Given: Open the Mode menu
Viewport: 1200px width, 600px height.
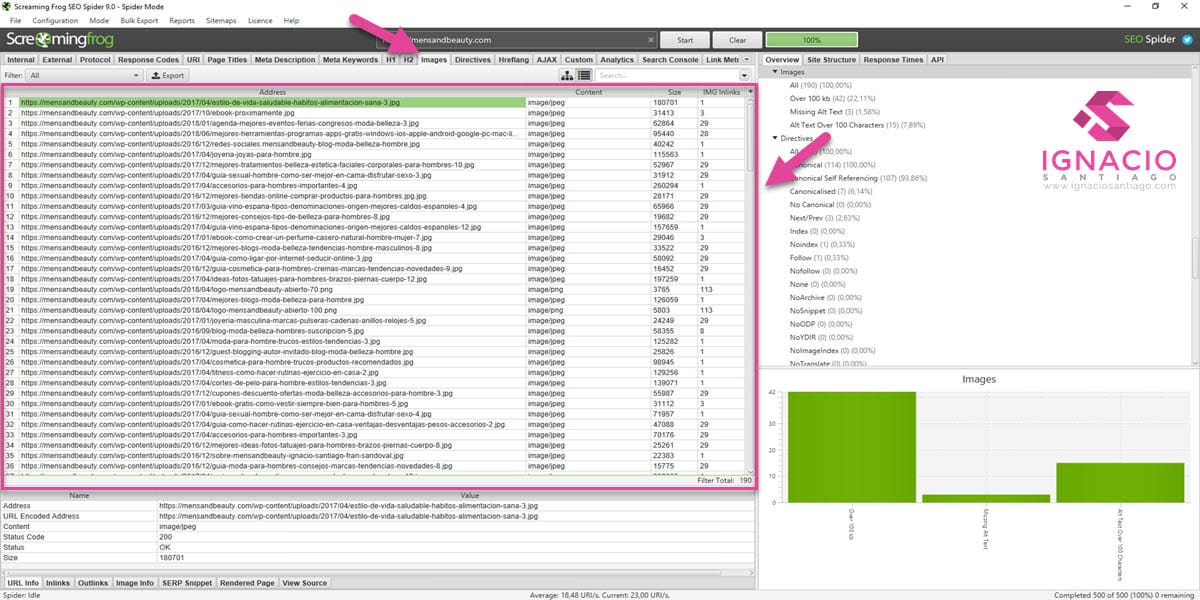Looking at the screenshot, I should (x=99, y=20).
